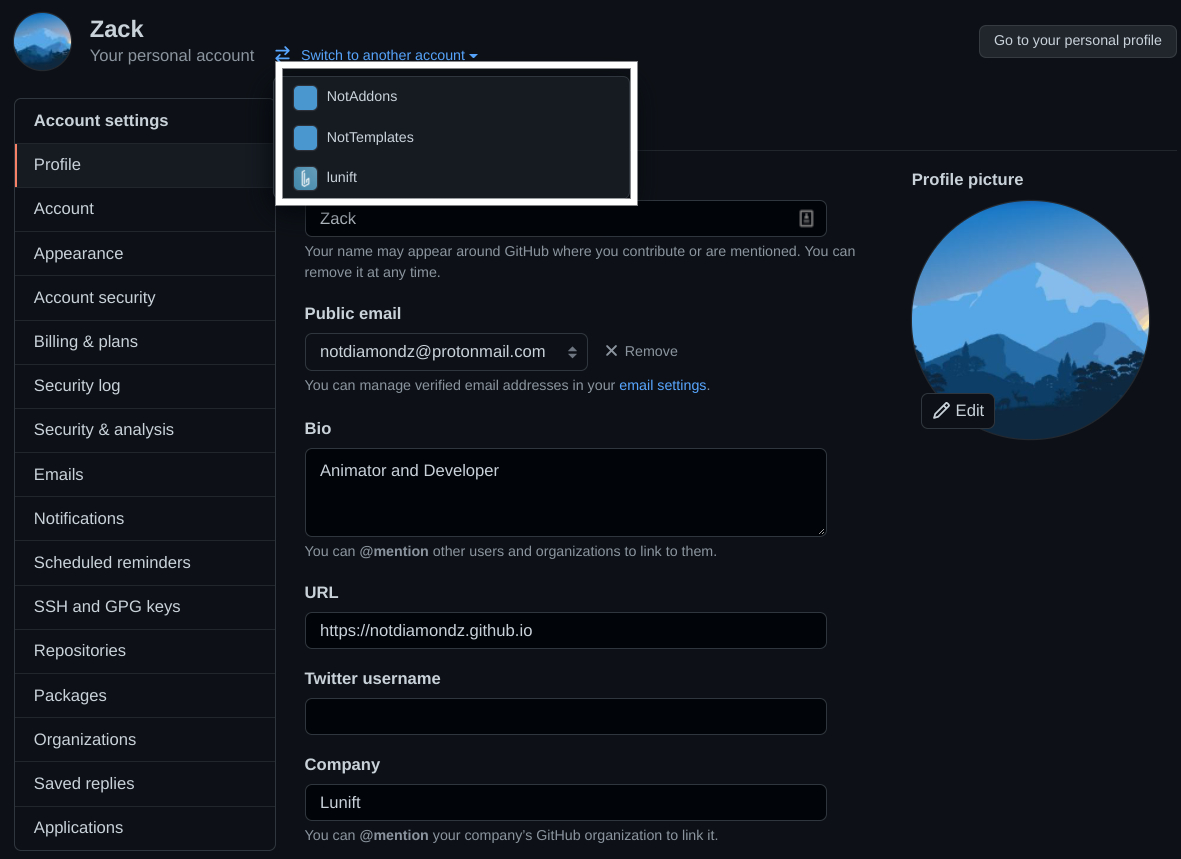Click the switch account arrows icon
1181x859 pixels.
[282, 54]
